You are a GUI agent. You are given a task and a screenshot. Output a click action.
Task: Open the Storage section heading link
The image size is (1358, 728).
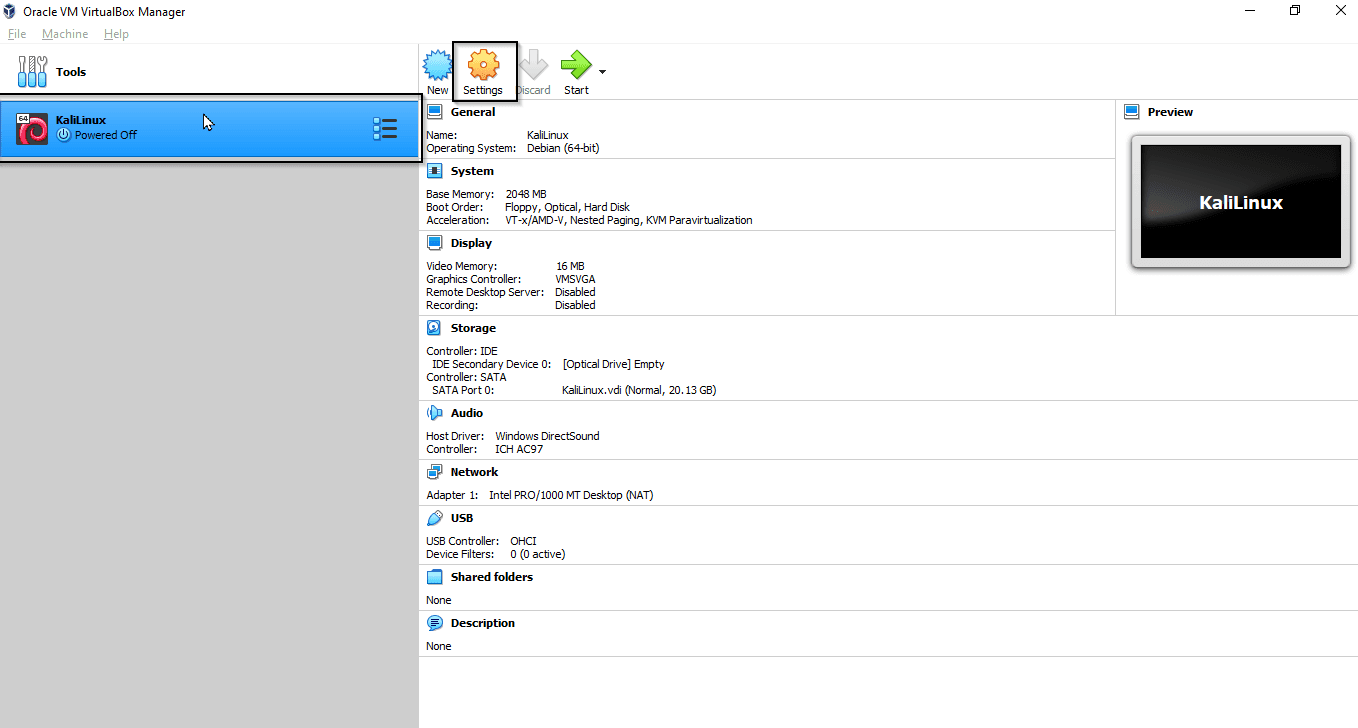click(x=473, y=328)
